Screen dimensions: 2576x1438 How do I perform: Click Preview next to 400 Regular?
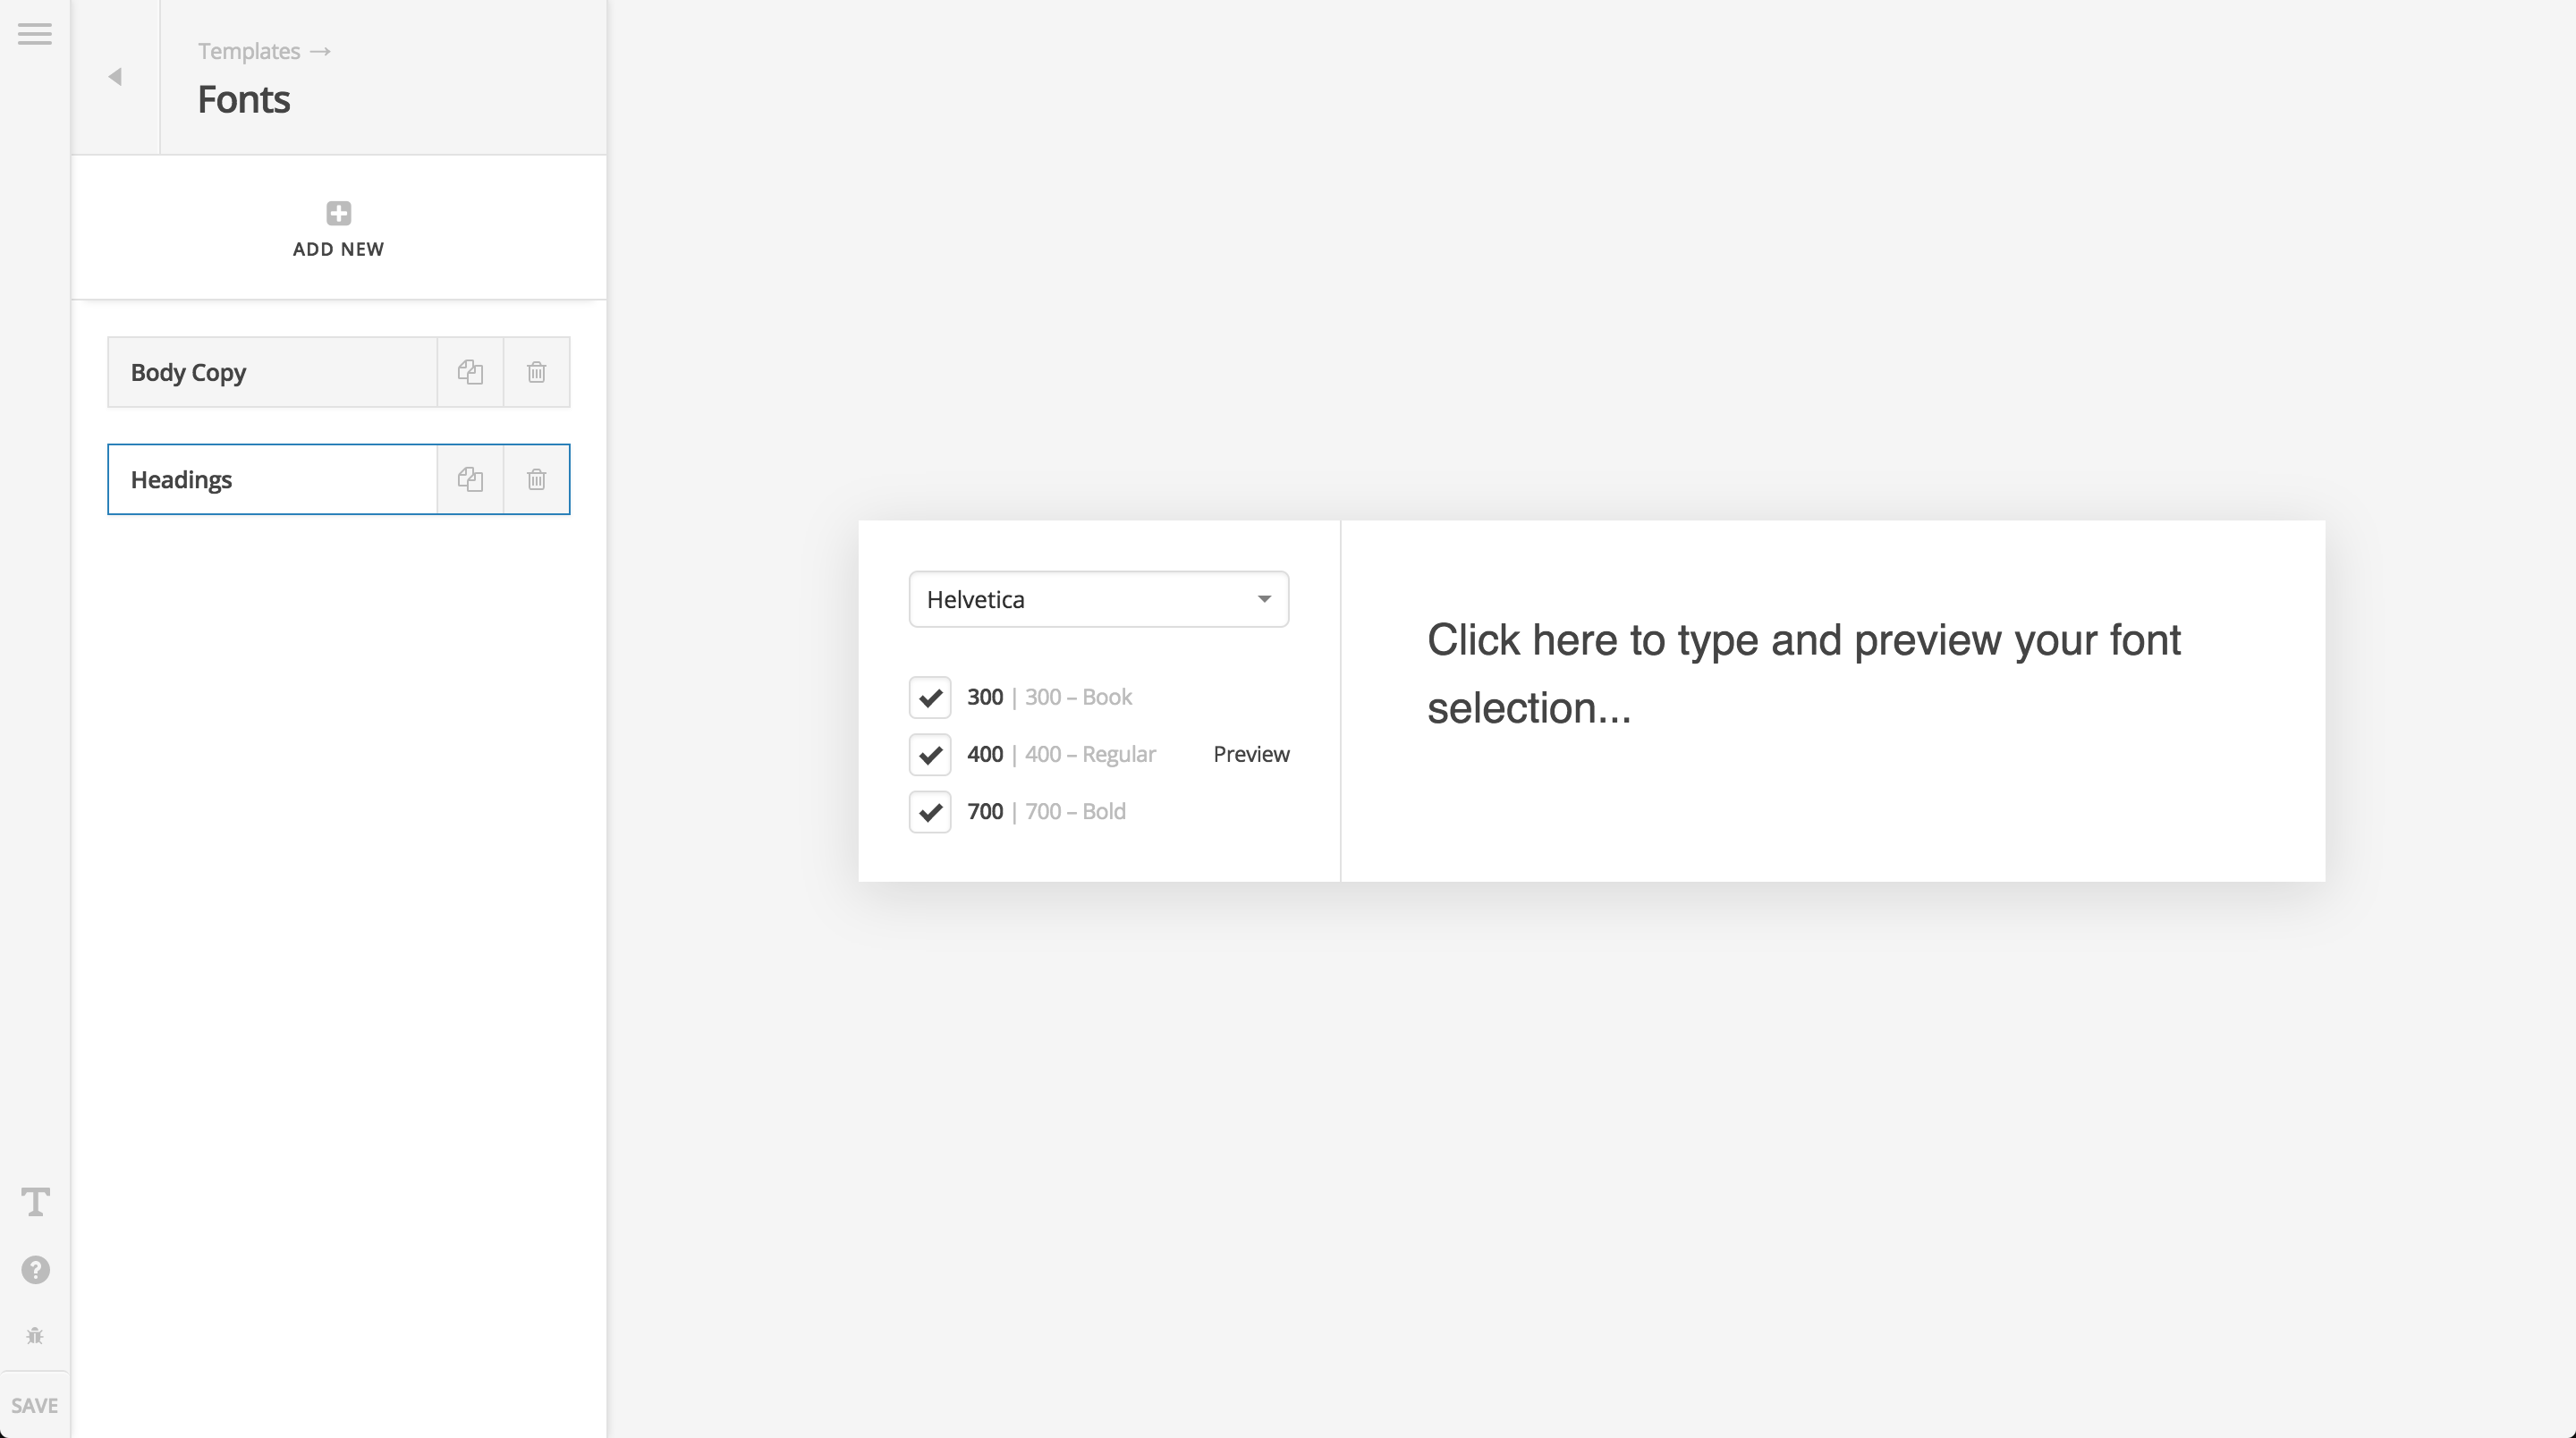tap(1251, 754)
